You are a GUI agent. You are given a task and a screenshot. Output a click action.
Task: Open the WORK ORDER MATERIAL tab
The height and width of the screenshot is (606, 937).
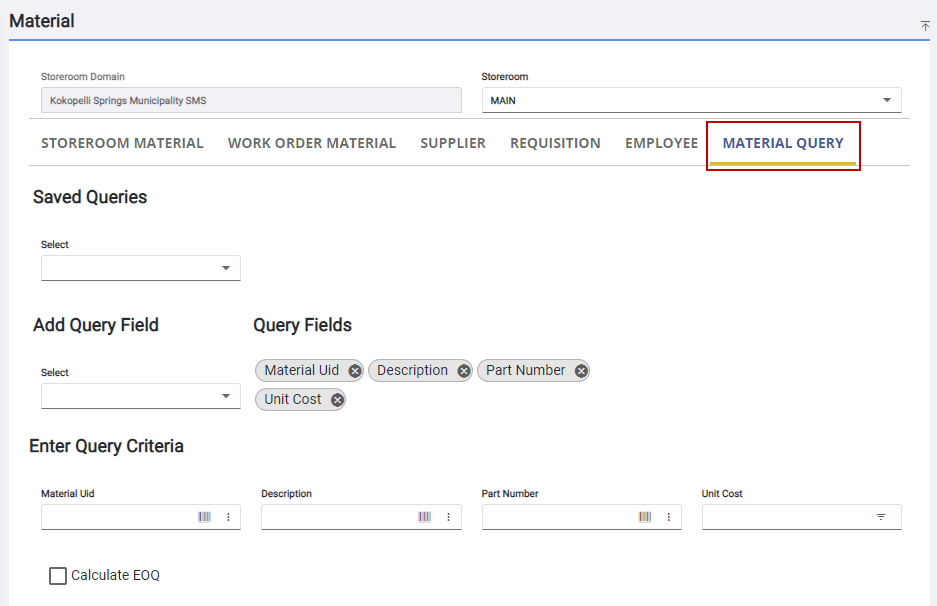(311, 143)
